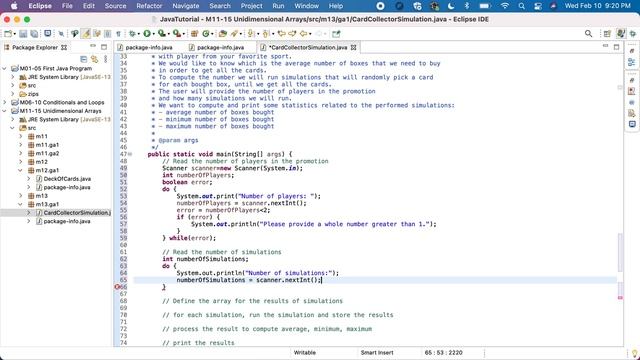Click the Open Perspective icon
Viewport: 640px width, 360px height.
[x=607, y=34]
